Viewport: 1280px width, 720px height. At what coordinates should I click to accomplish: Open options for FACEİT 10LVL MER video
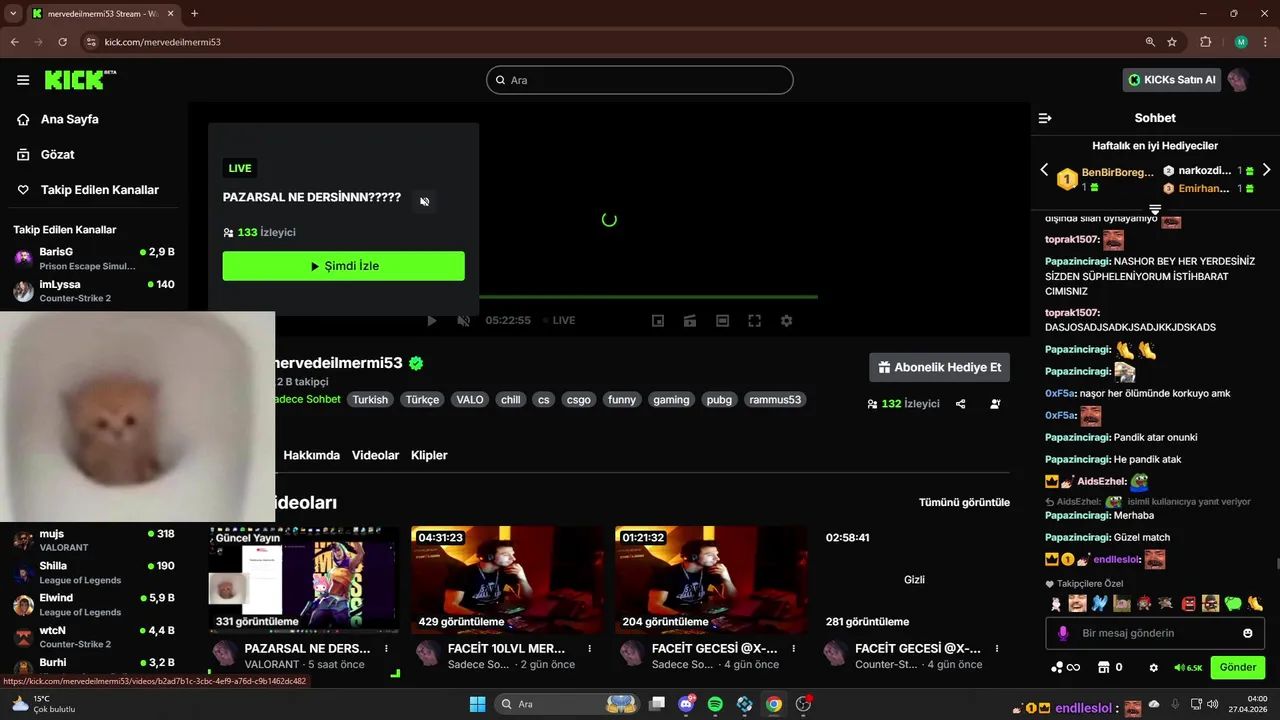coord(589,649)
